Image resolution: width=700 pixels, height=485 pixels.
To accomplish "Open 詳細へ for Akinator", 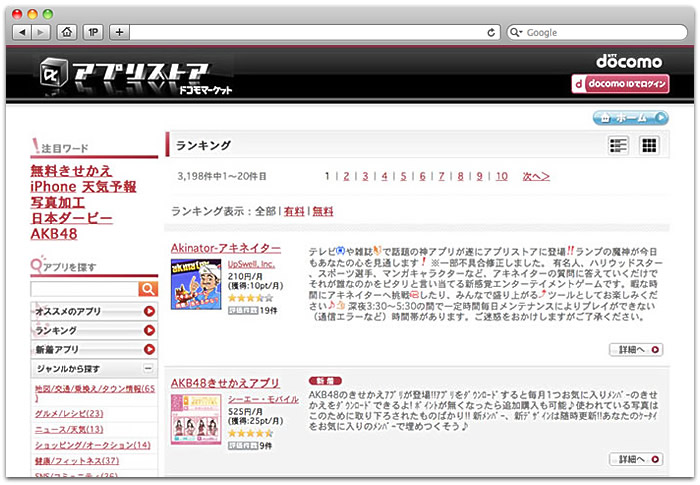I will click(635, 350).
